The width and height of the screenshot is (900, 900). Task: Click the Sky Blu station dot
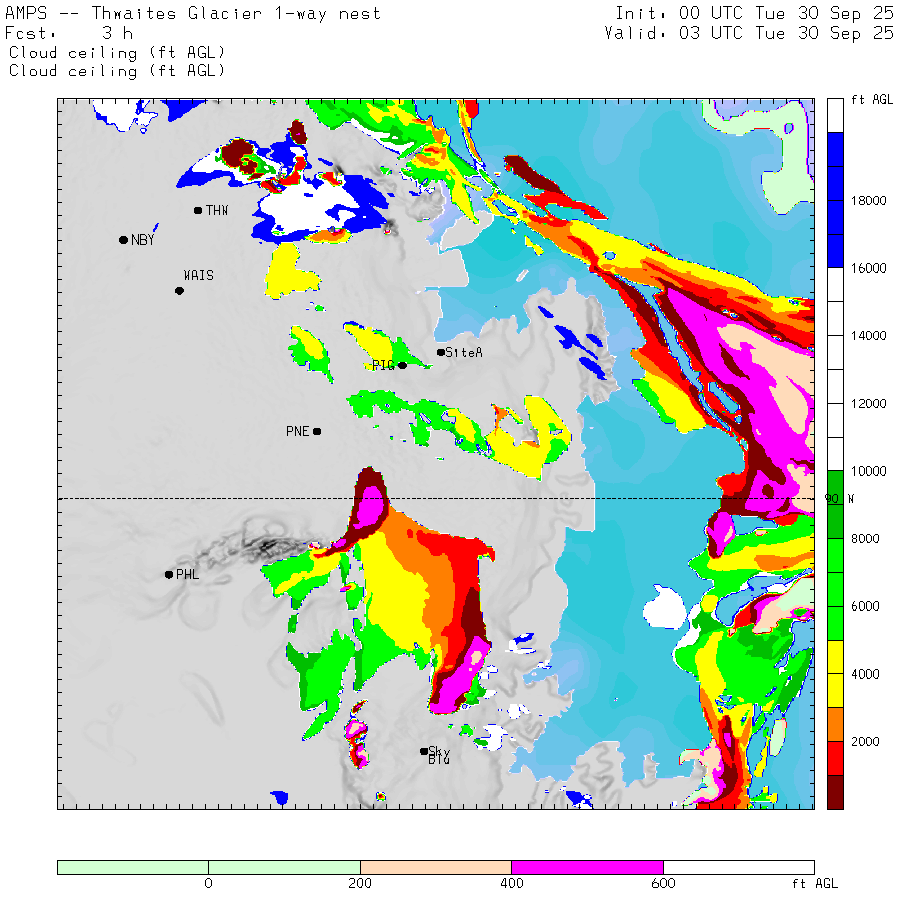[x=424, y=751]
